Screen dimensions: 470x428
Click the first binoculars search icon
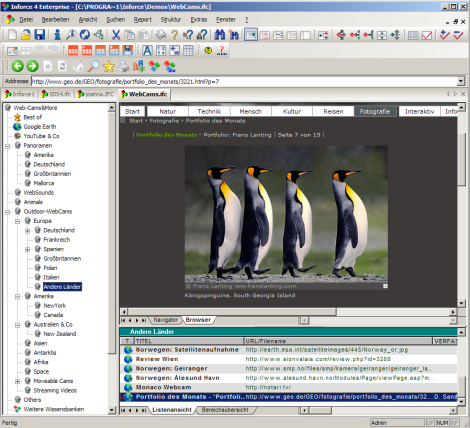(x=220, y=34)
